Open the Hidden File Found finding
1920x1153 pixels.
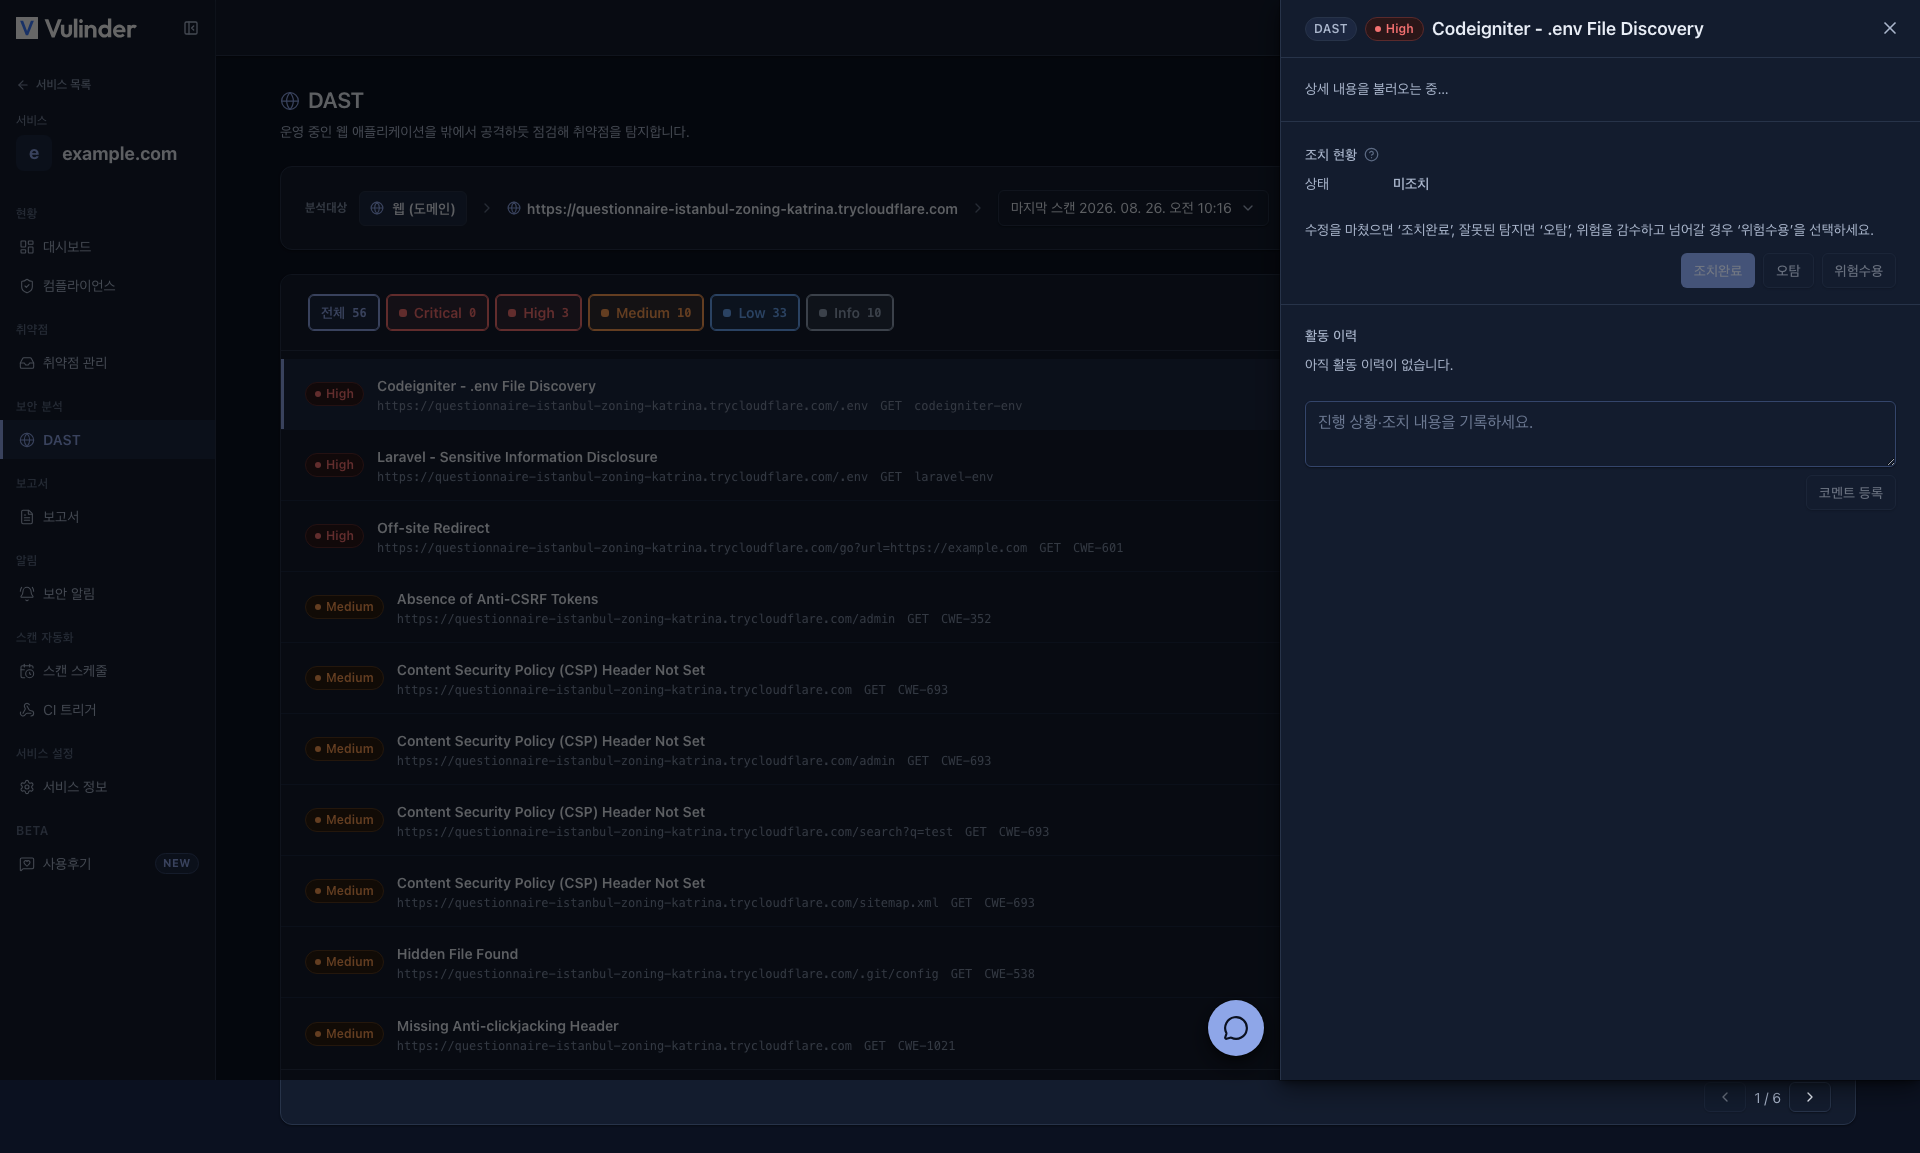click(780, 963)
